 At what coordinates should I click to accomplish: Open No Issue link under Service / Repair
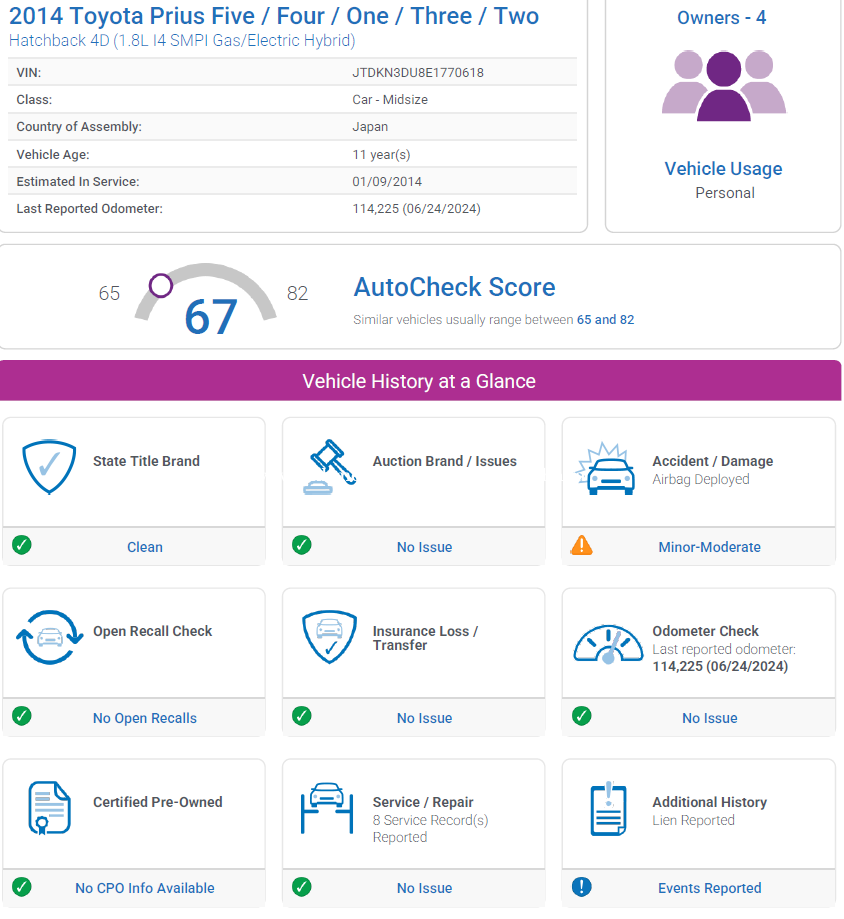[424, 888]
